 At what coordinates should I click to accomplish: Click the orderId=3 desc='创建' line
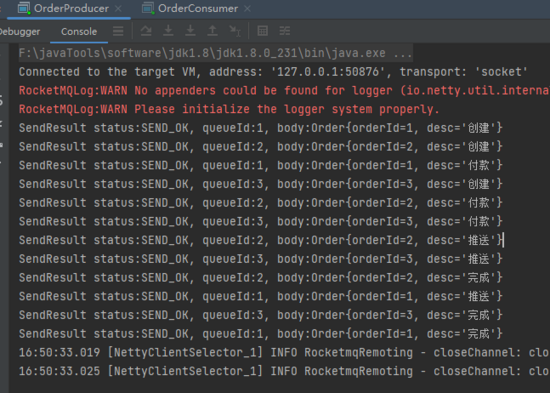coord(261,184)
